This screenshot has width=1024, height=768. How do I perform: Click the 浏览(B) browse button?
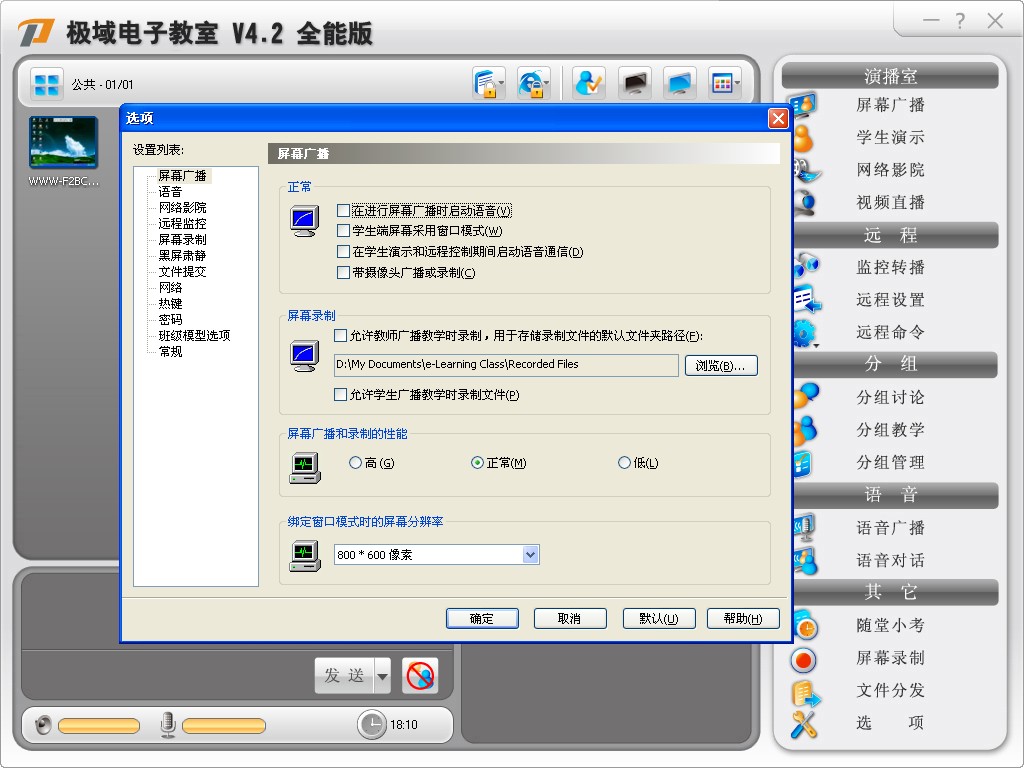click(721, 365)
